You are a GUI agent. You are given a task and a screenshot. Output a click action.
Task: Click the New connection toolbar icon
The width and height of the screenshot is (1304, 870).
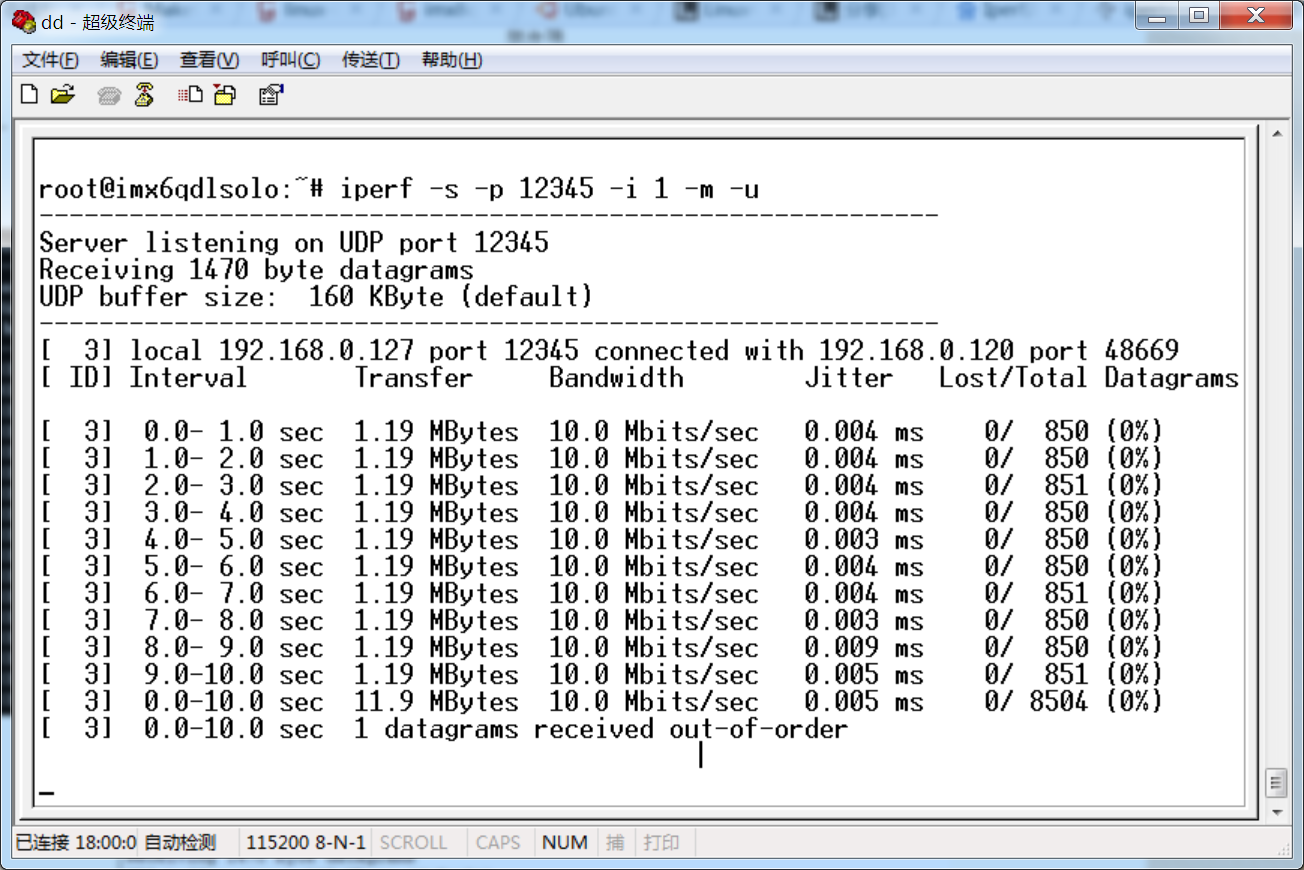pos(30,95)
